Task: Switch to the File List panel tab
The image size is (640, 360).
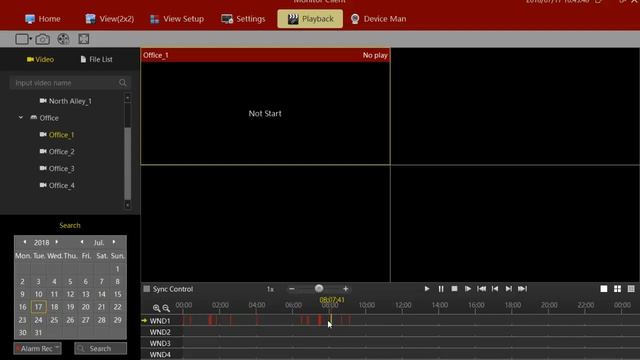Action: [x=96, y=59]
